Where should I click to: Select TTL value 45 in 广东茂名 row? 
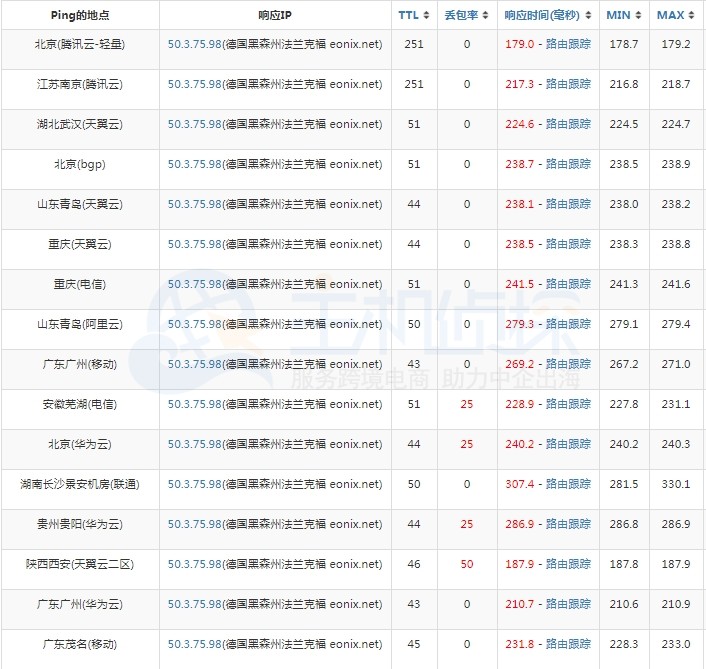pos(414,644)
